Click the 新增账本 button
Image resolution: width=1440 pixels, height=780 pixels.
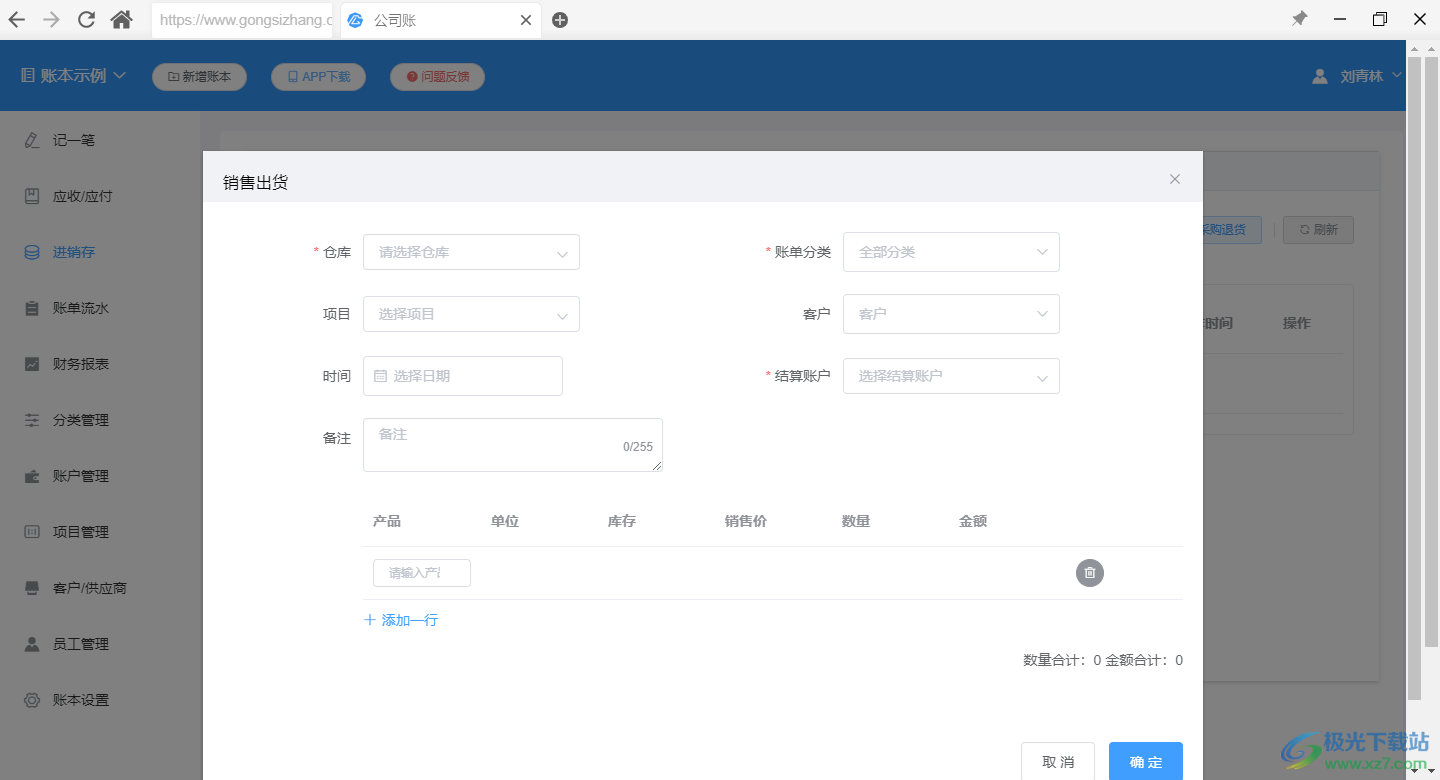[199, 76]
